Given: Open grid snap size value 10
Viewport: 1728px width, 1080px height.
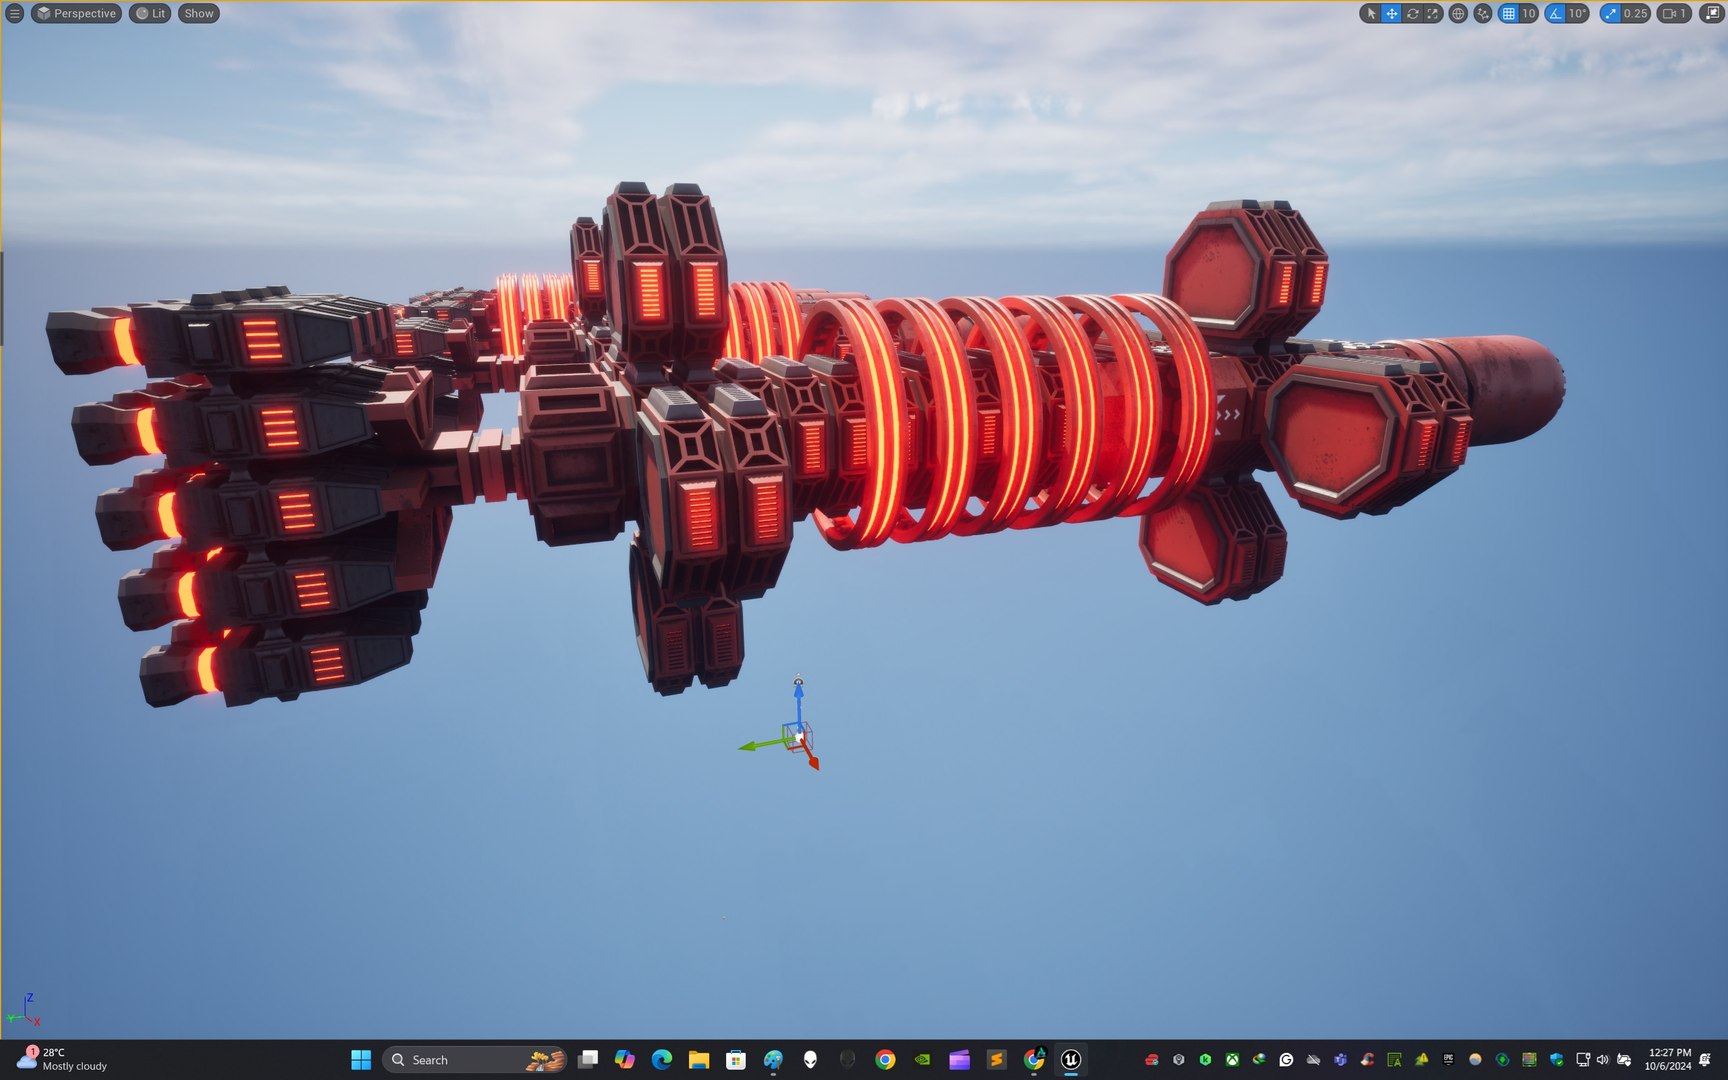Looking at the screenshot, I should [1529, 13].
